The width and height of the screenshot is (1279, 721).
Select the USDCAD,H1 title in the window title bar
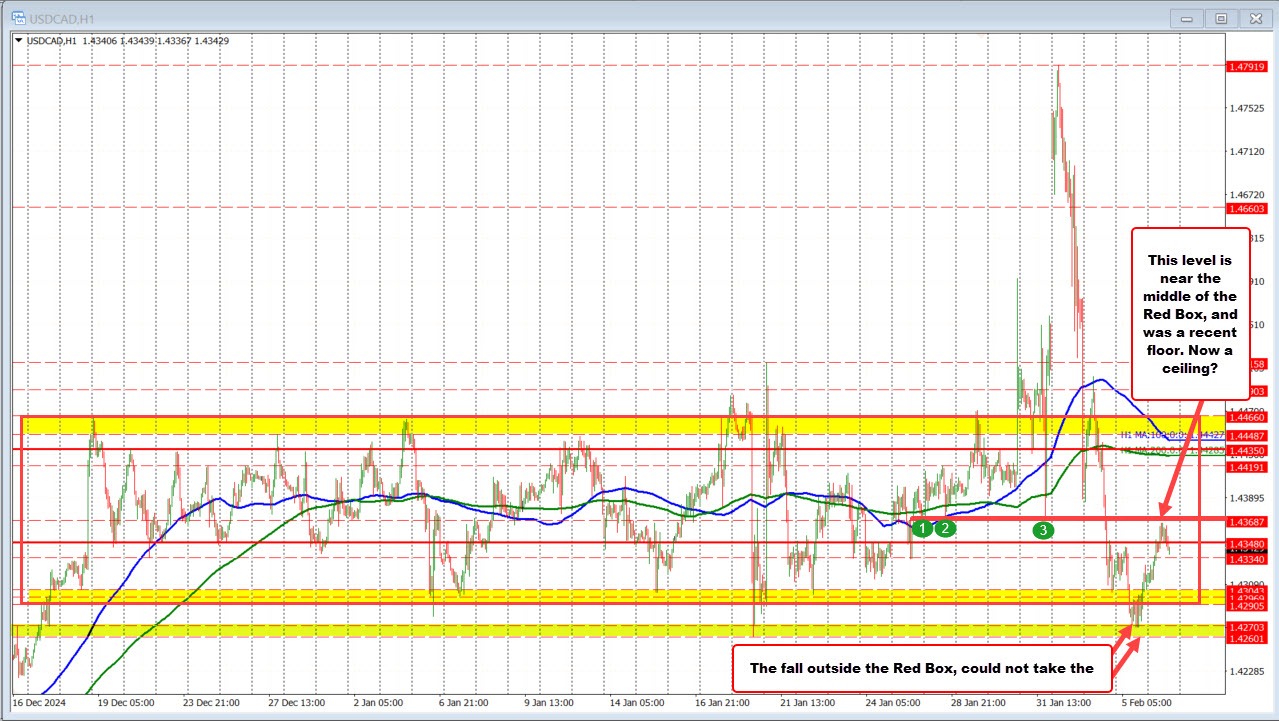[x=63, y=18]
